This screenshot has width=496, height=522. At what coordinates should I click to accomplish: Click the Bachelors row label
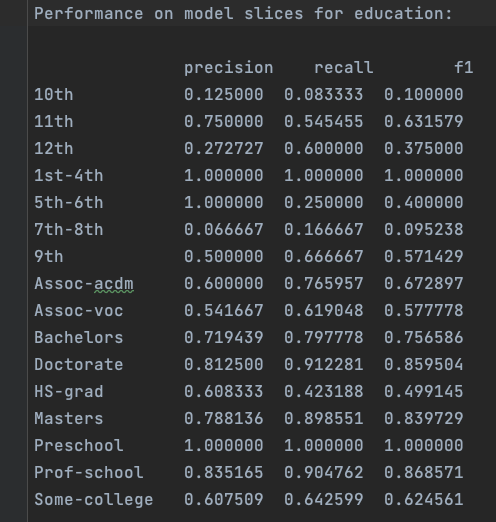pyautogui.click(x=79, y=338)
